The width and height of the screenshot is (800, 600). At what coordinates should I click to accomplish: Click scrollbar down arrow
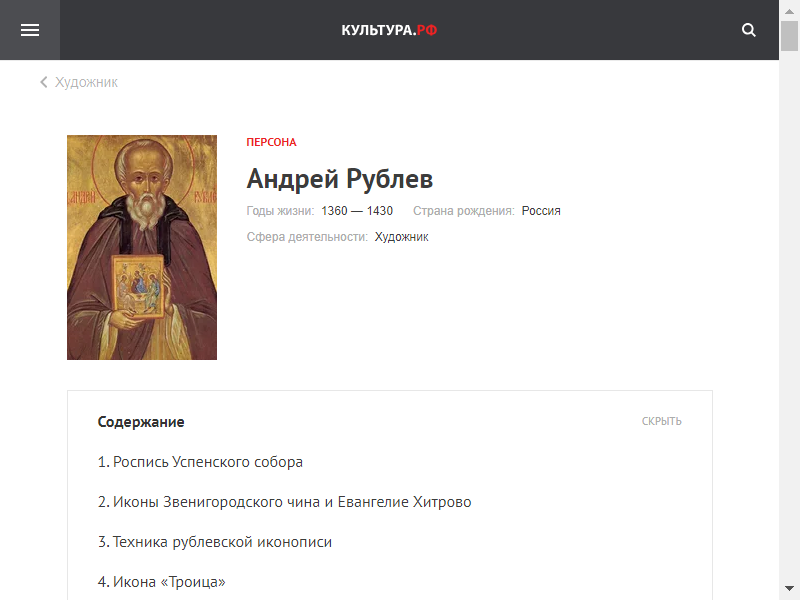789,589
